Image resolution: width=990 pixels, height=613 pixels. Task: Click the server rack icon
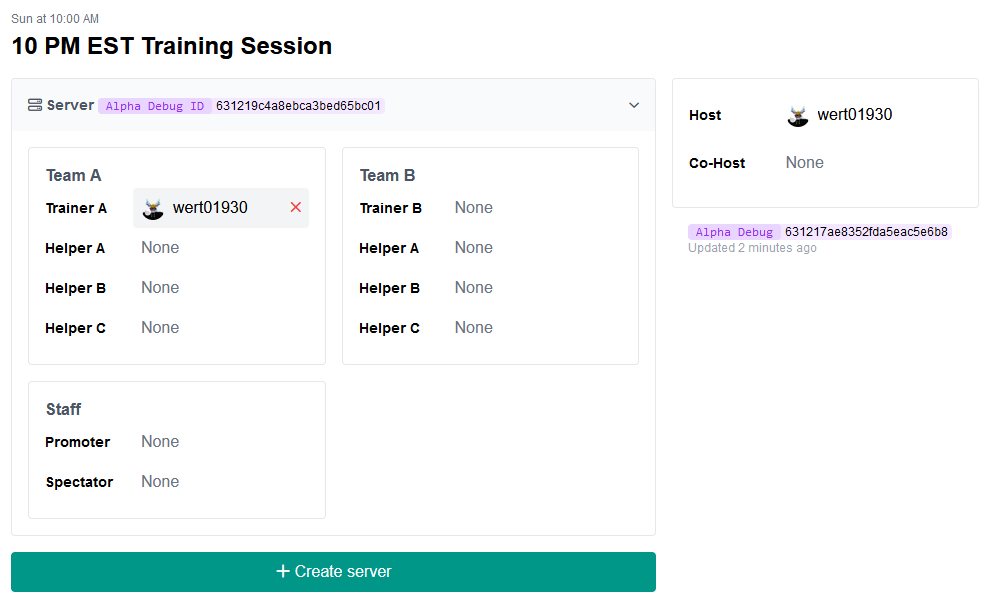35,105
